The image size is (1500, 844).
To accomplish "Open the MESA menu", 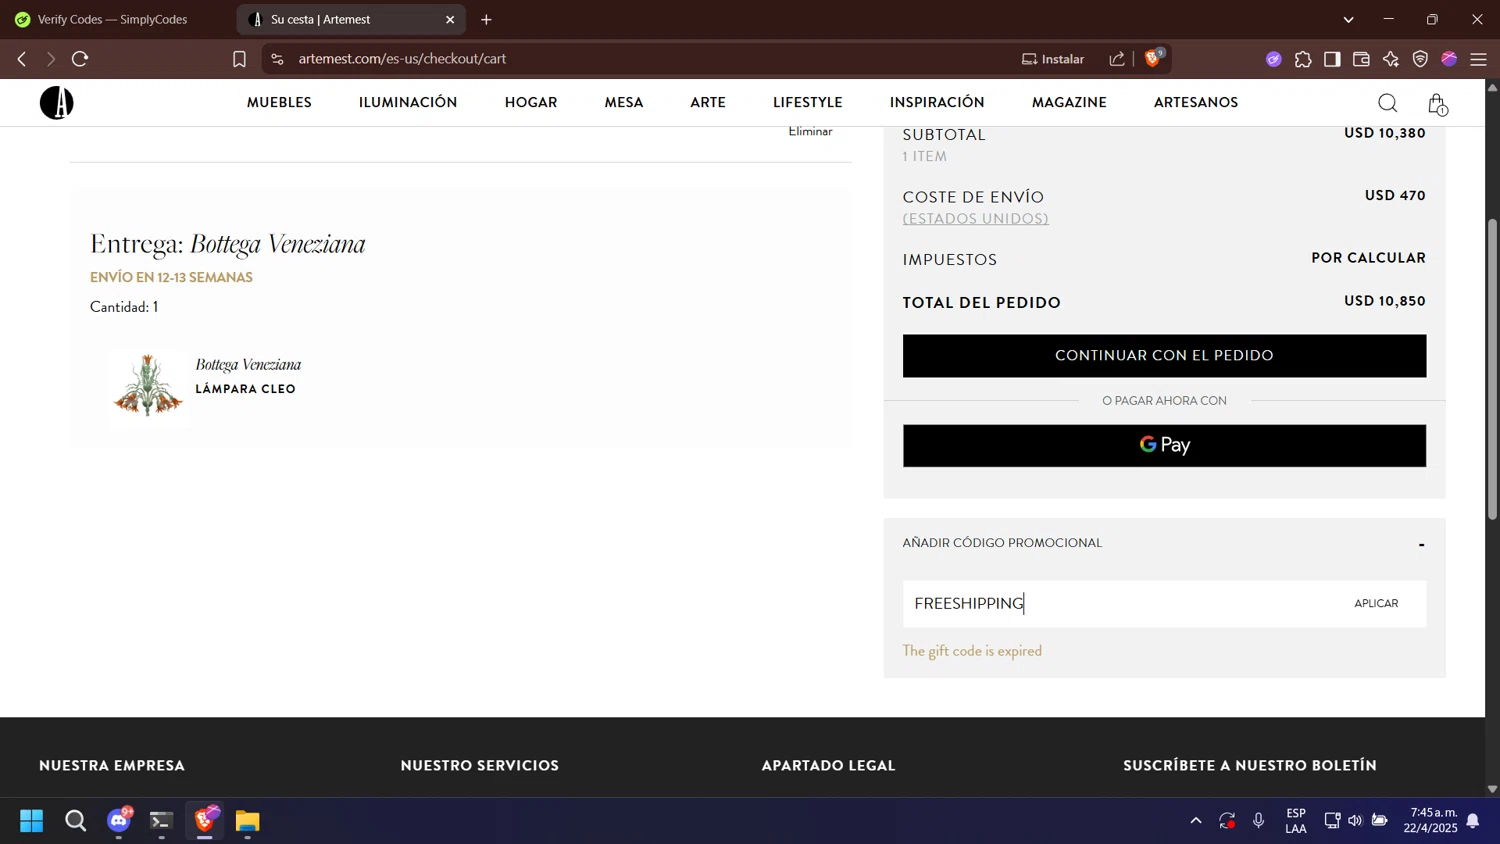I will click(x=624, y=102).
